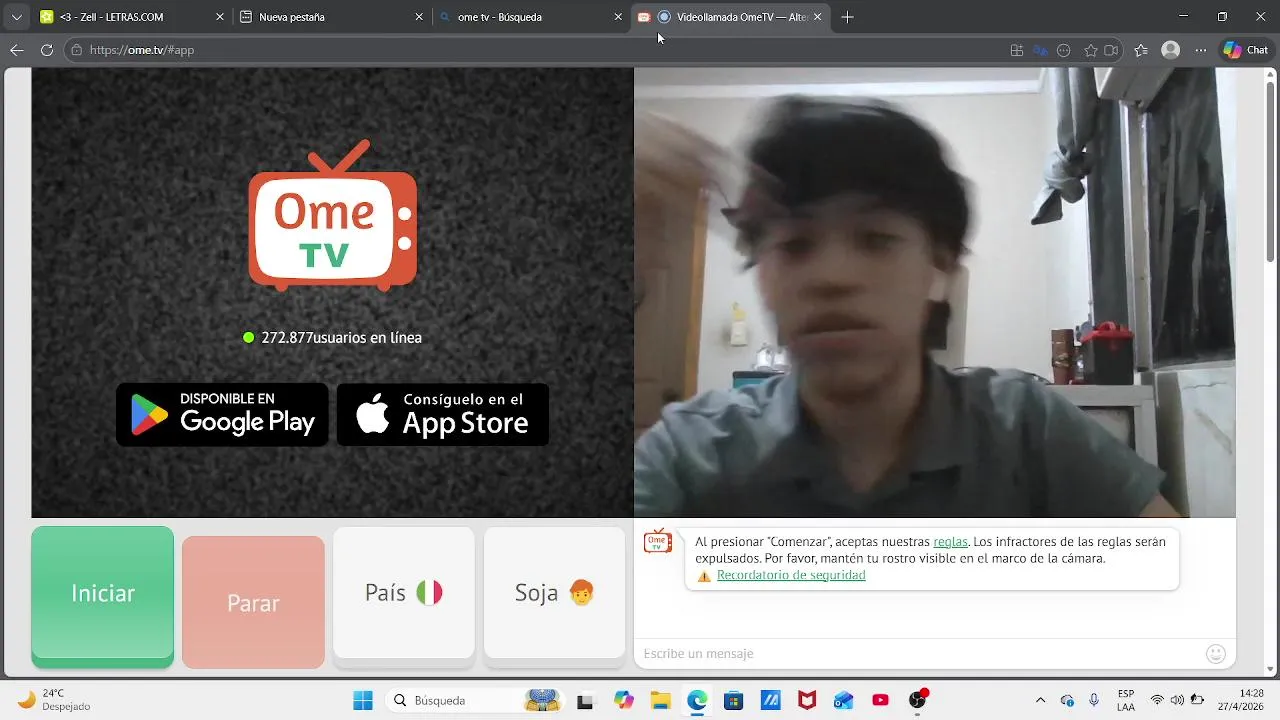Image resolution: width=1280 pixels, height=720 pixels.
Task: Click the 272.877 usuarios en línea text
Action: pos(341,338)
